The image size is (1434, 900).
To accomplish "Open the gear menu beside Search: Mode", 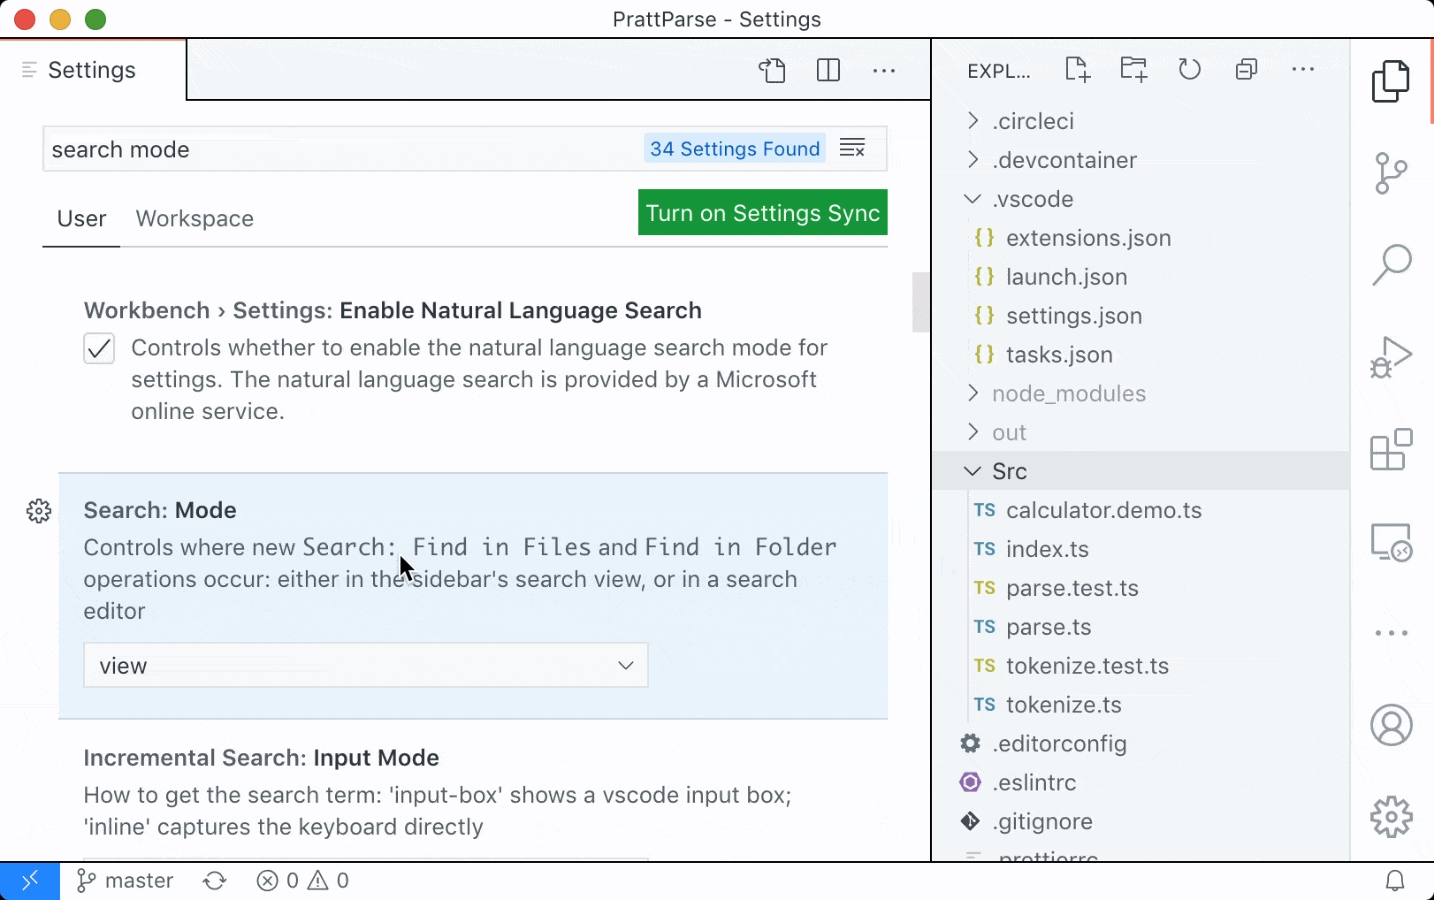I will 38,511.
